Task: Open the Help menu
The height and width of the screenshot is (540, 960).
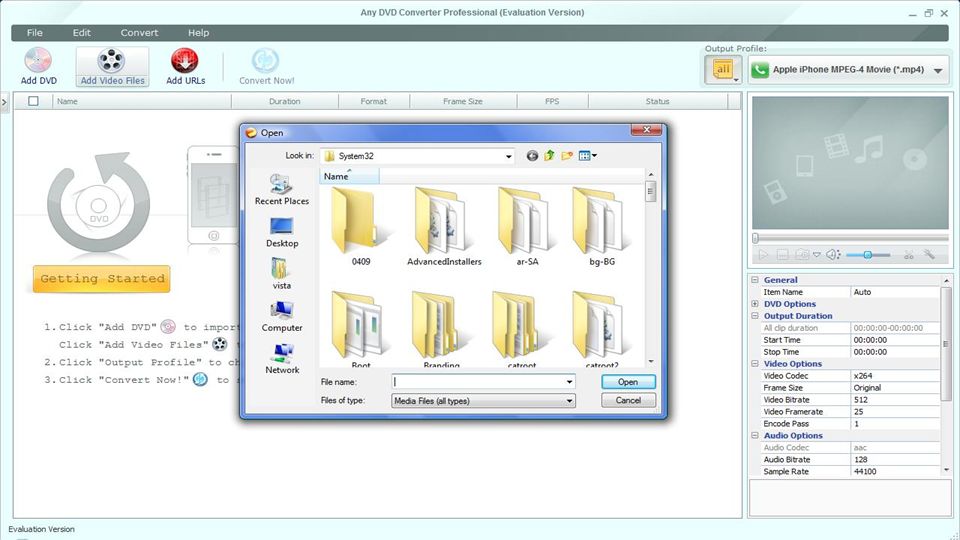Action: (x=198, y=32)
